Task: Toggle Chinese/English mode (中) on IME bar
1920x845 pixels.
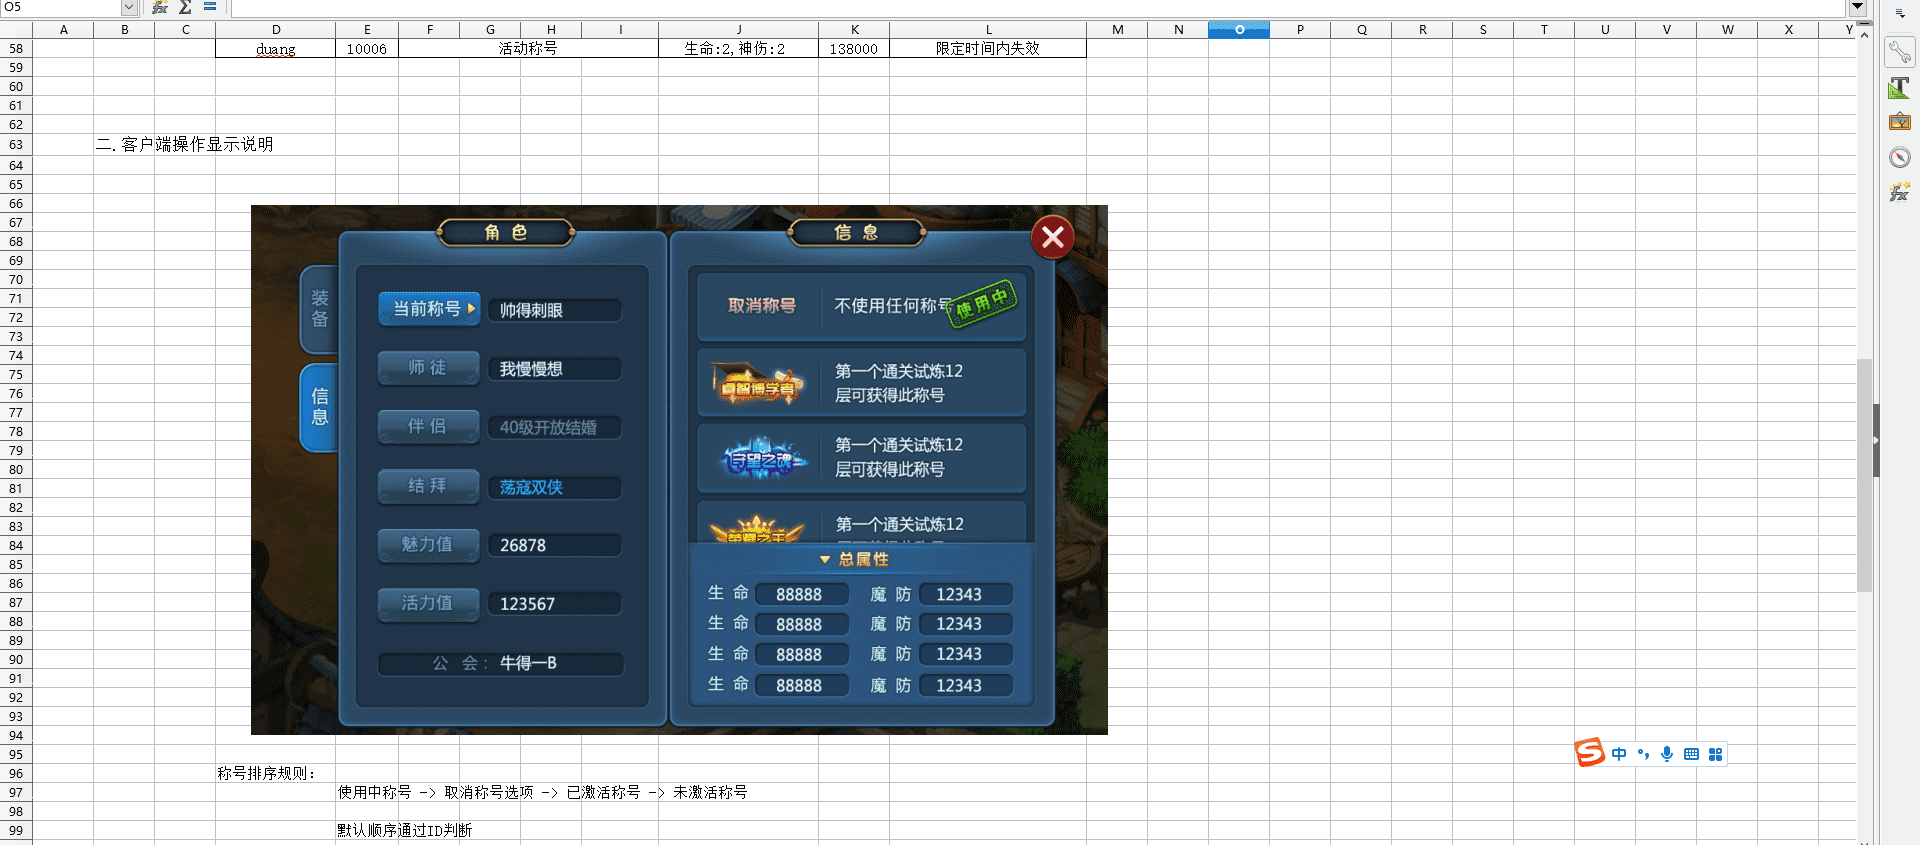Action: pos(1619,754)
